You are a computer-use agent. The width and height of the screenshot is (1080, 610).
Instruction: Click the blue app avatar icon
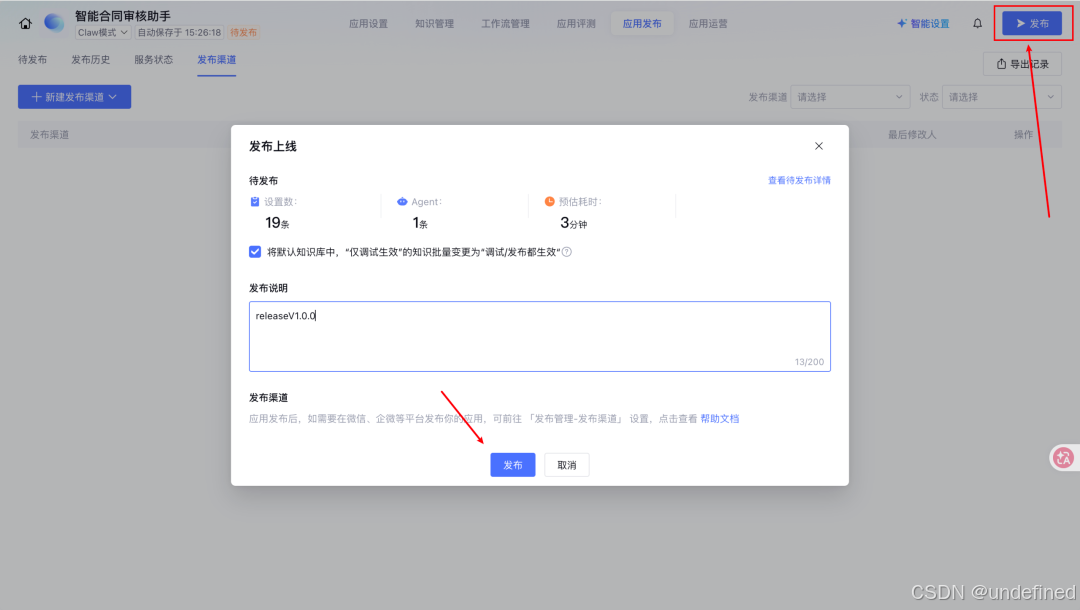coord(54,23)
